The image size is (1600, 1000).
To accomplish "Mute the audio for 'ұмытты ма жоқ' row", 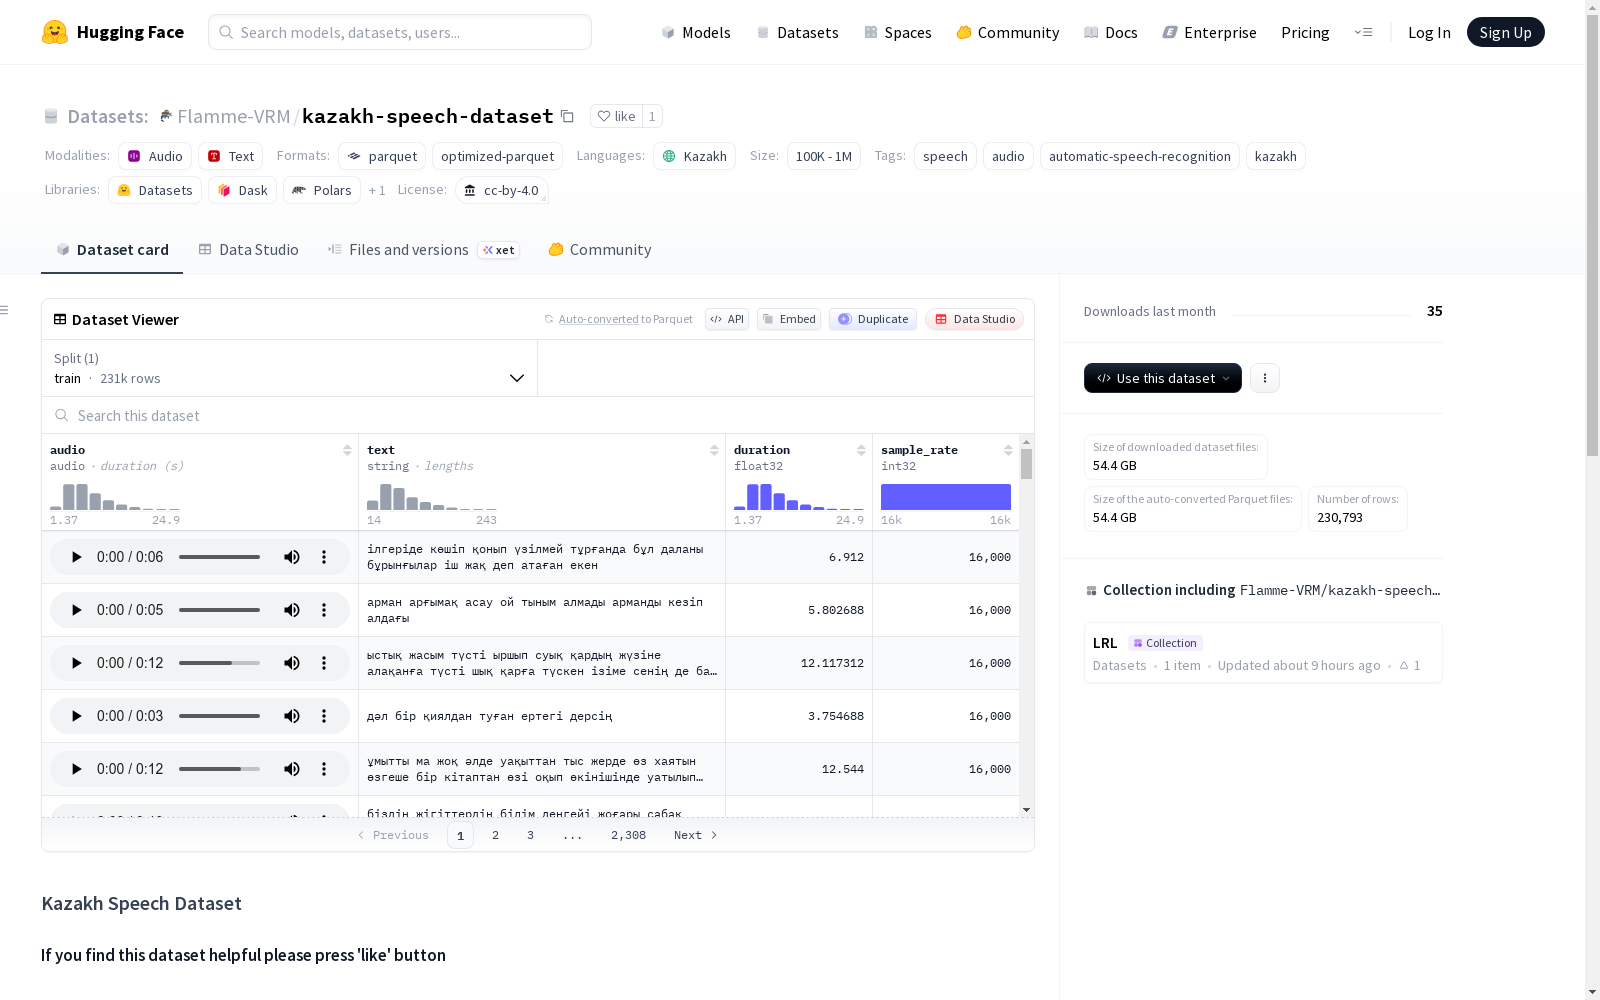I will (292, 769).
